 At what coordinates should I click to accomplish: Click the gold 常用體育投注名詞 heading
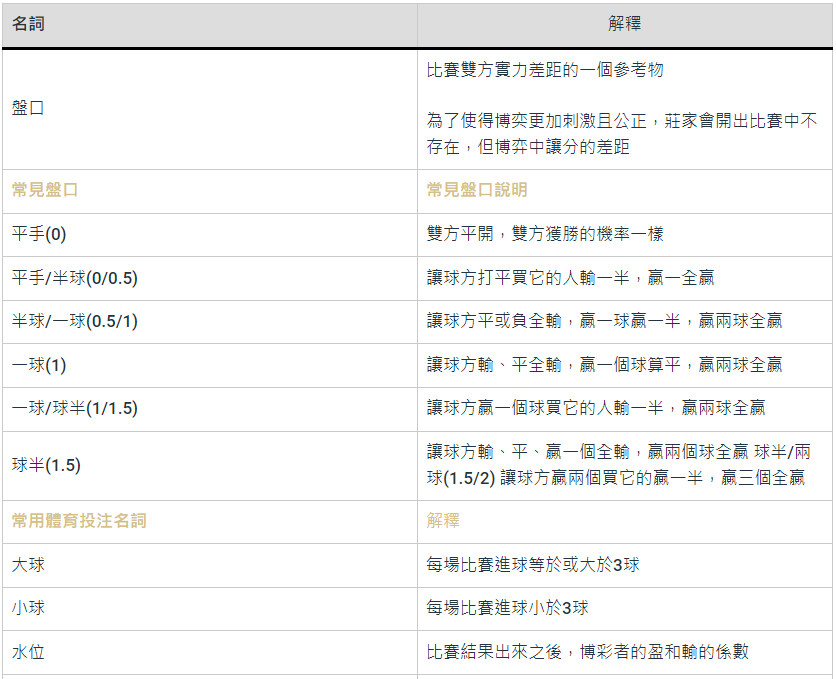(79, 521)
